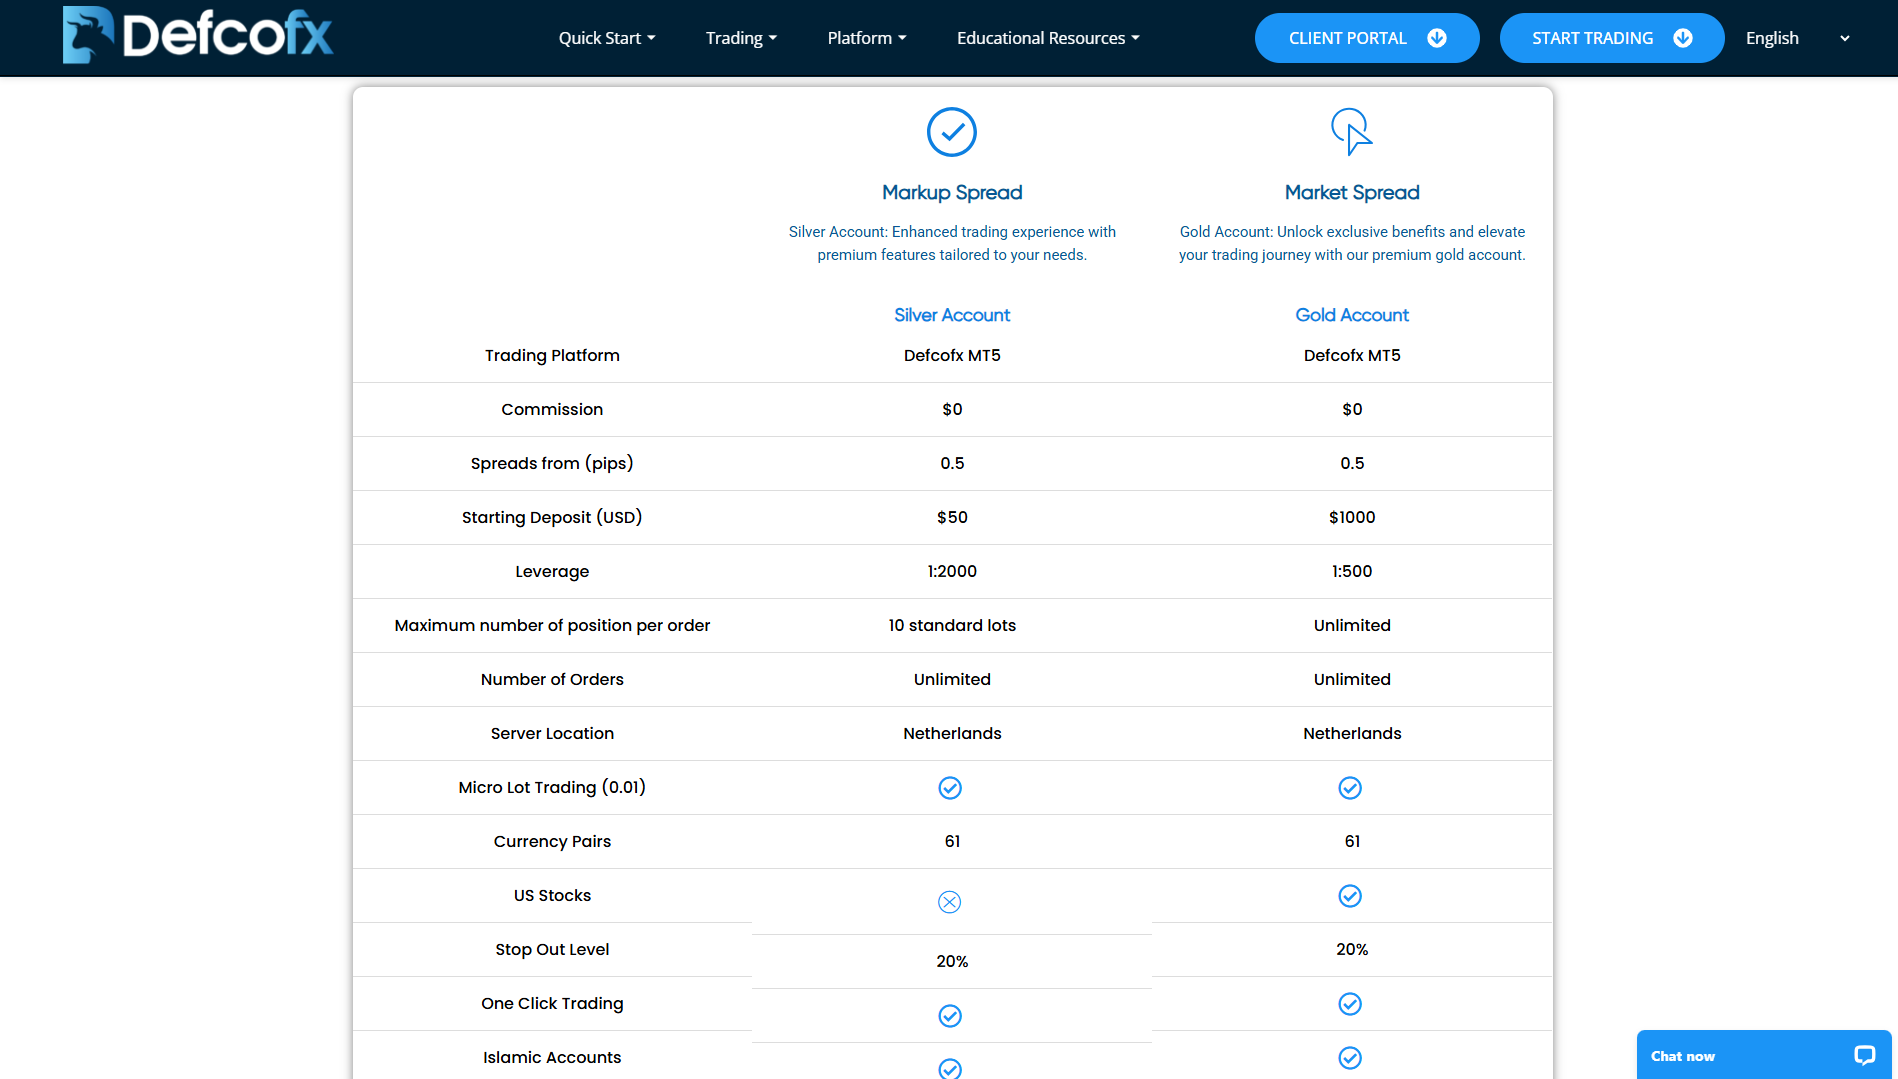Click Maximum number of position per order label
This screenshot has height=1079, width=1898.
pyautogui.click(x=552, y=625)
